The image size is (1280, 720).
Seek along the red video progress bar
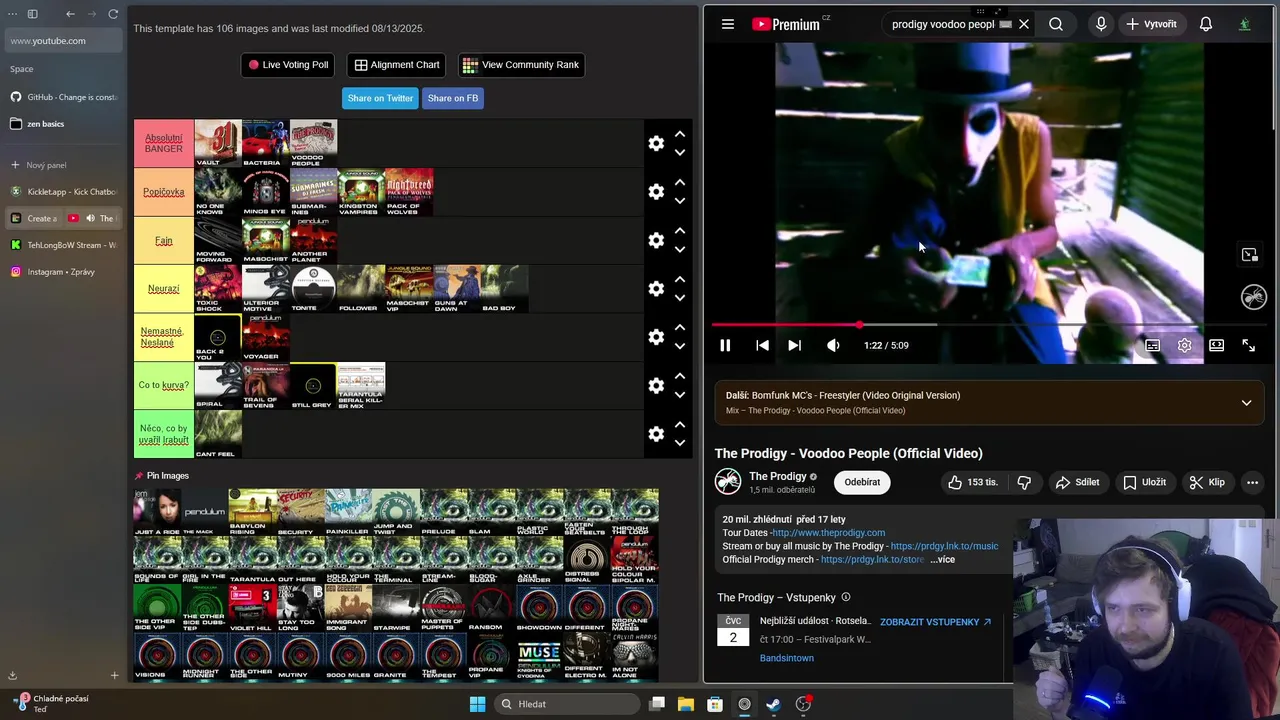click(x=988, y=325)
